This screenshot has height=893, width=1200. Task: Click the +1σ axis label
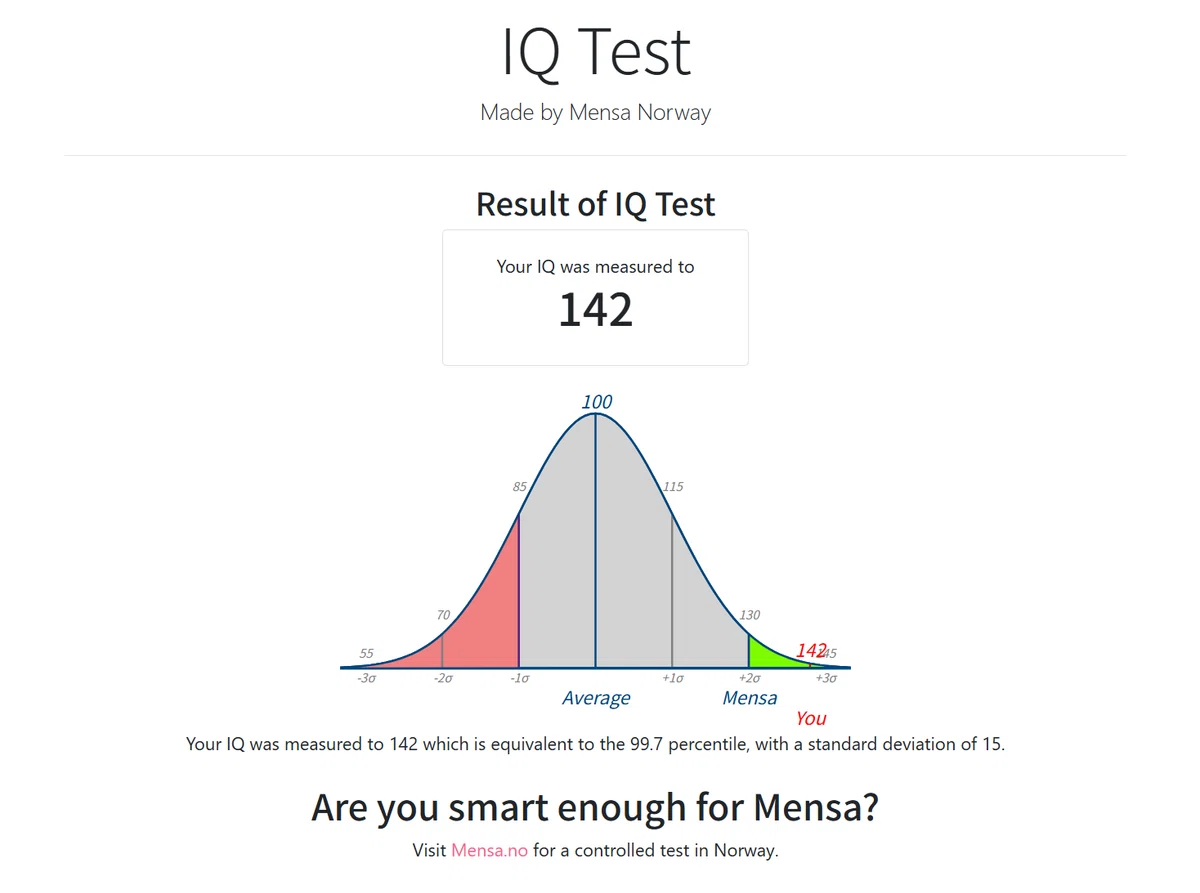pos(673,679)
